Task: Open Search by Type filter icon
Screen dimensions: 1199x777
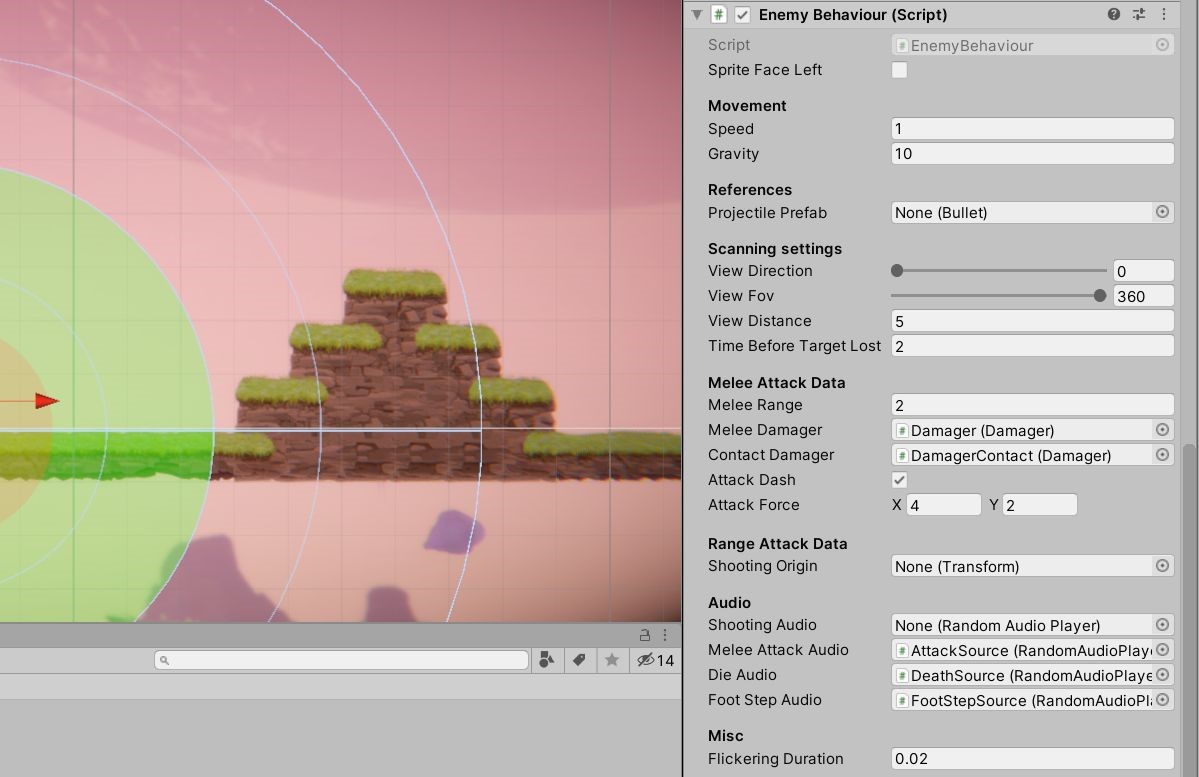Action: [547, 660]
